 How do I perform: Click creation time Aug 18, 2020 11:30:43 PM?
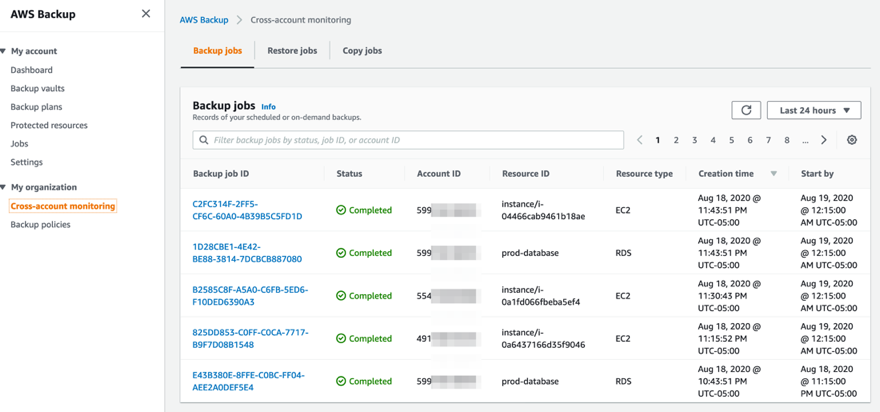pos(730,295)
